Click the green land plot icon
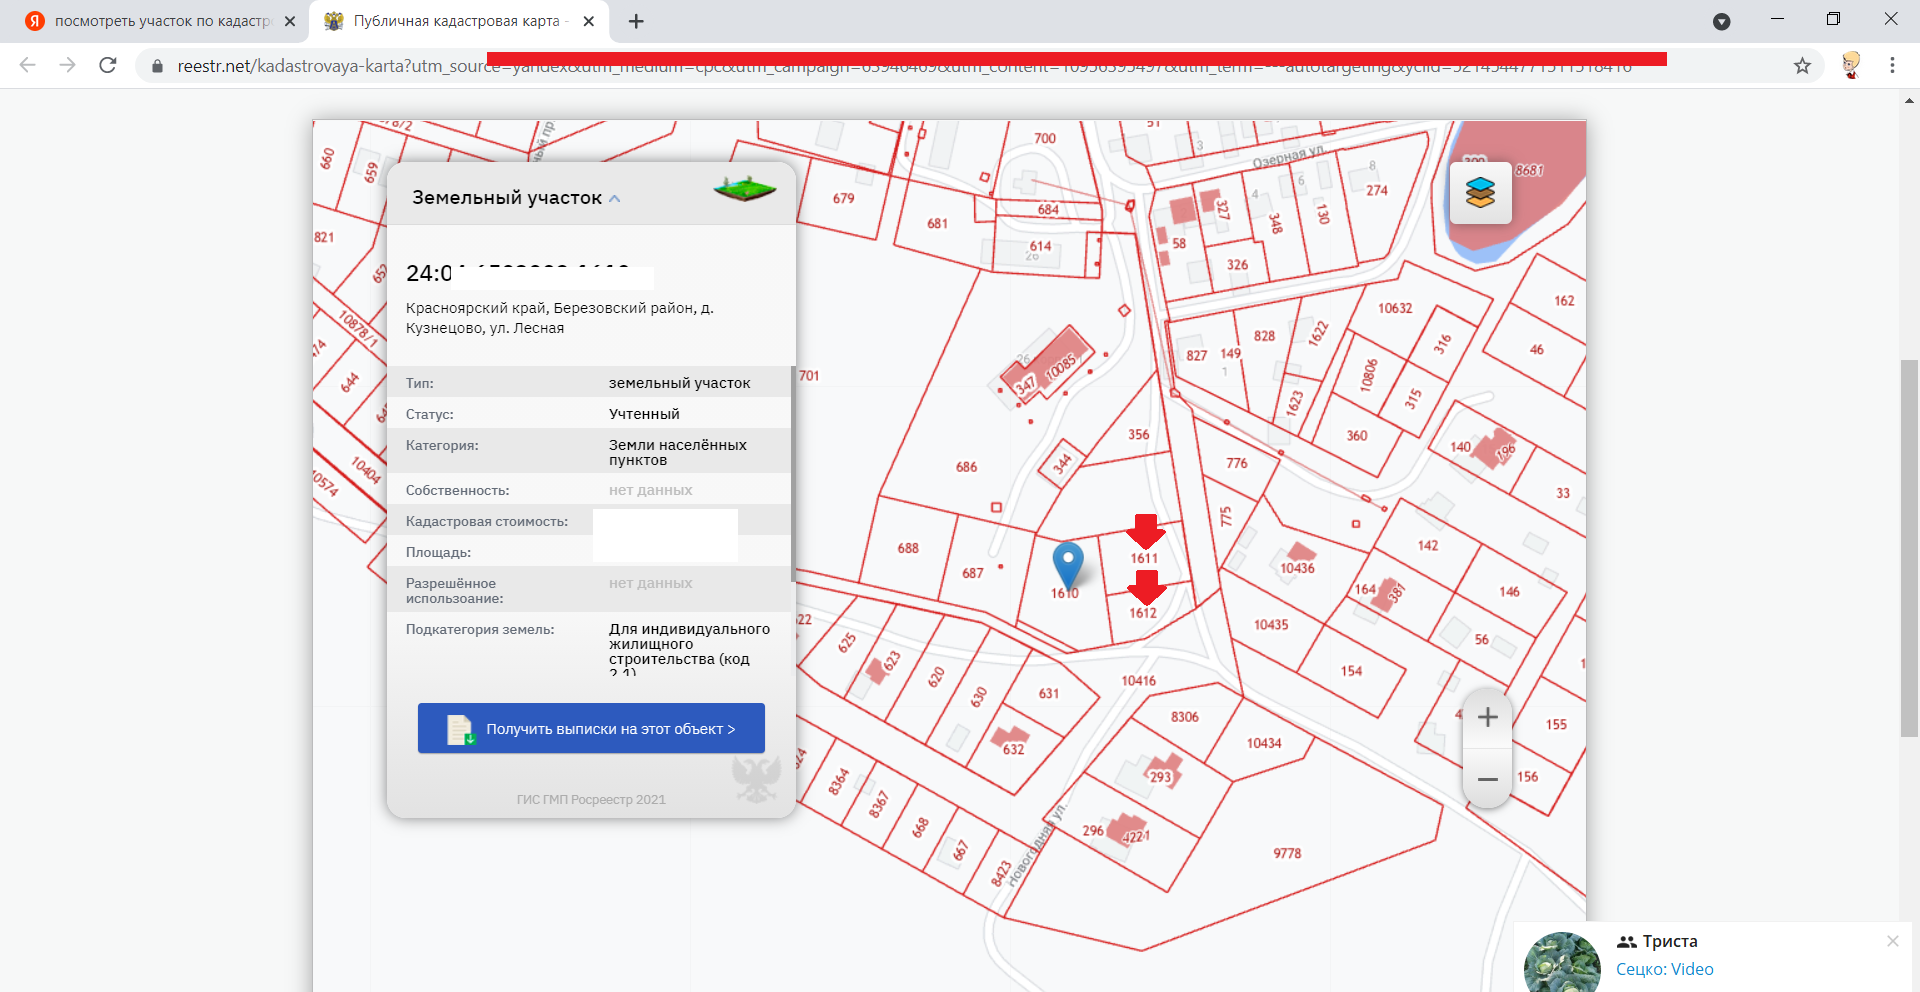Viewport: 1920px width, 992px height. [x=744, y=189]
